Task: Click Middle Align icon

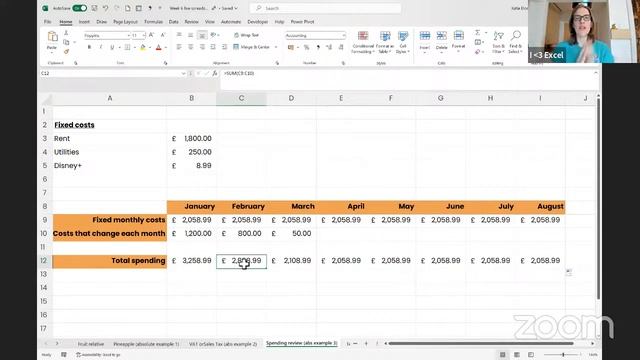Action: (191, 36)
